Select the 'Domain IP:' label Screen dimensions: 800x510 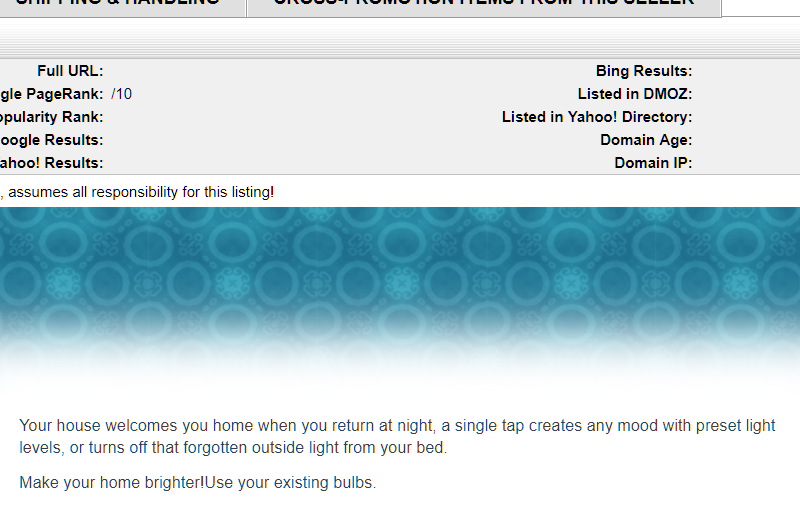point(653,163)
